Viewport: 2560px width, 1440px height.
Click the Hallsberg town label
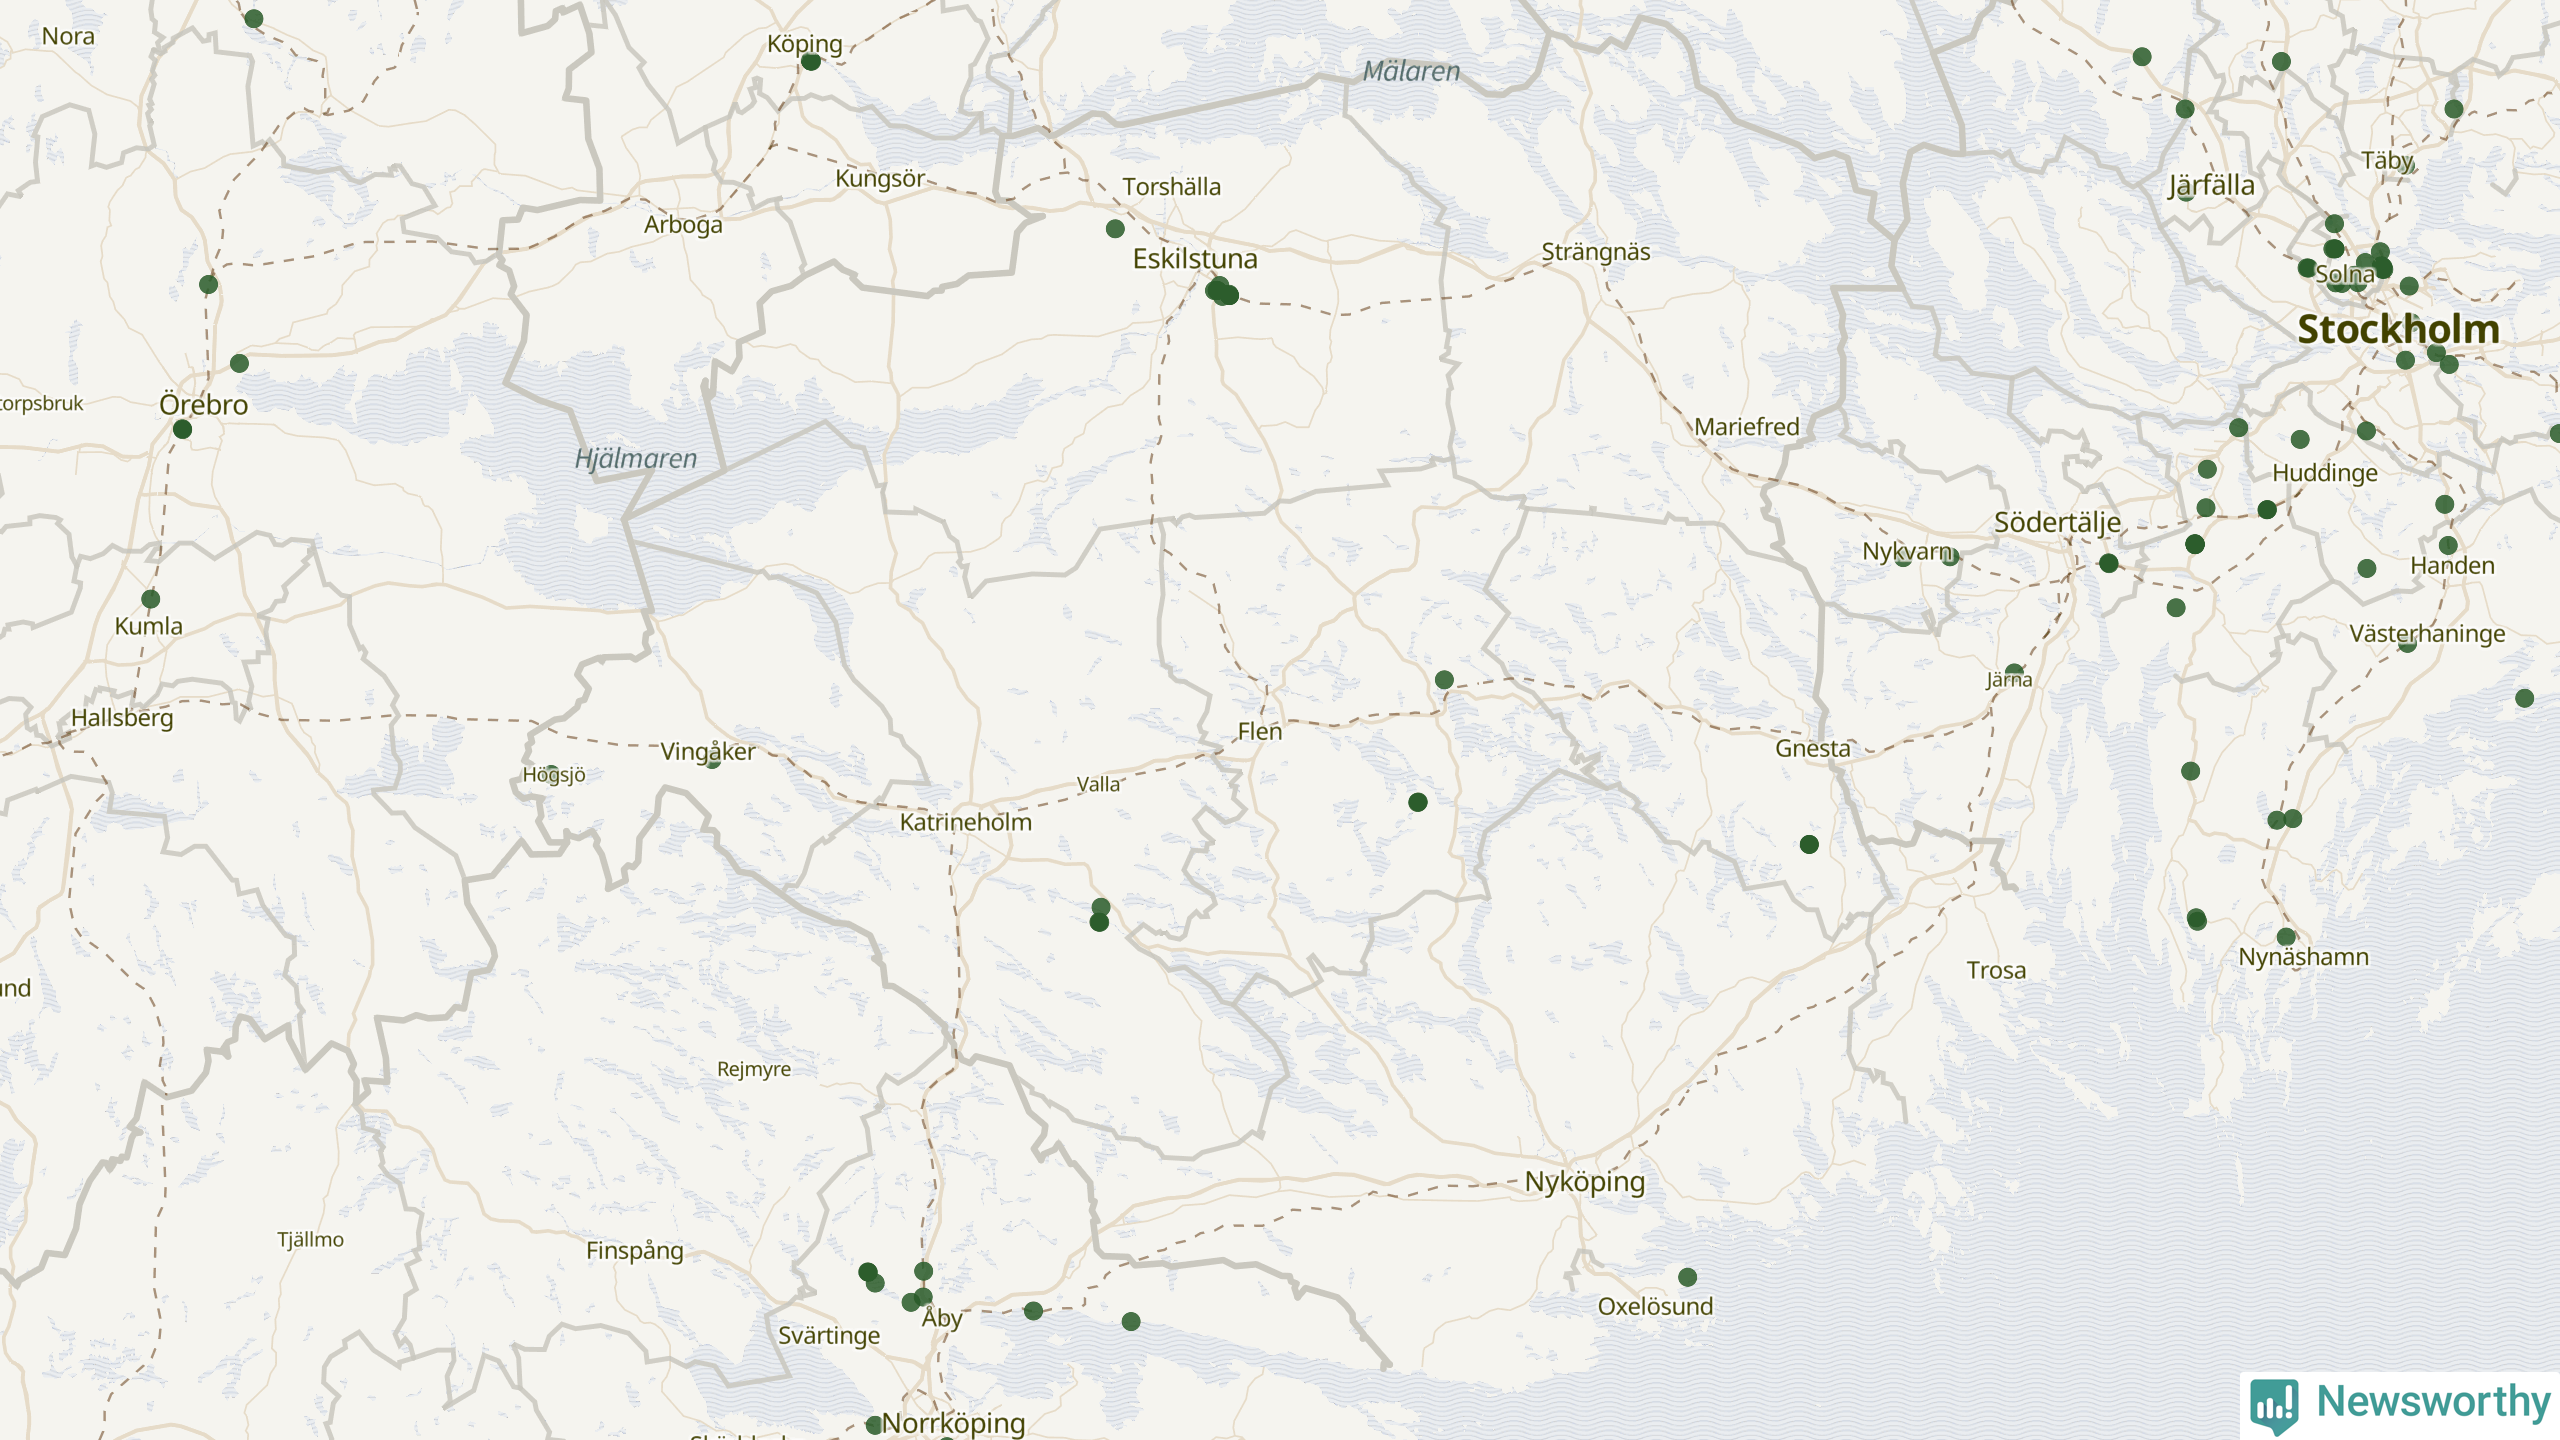(122, 718)
